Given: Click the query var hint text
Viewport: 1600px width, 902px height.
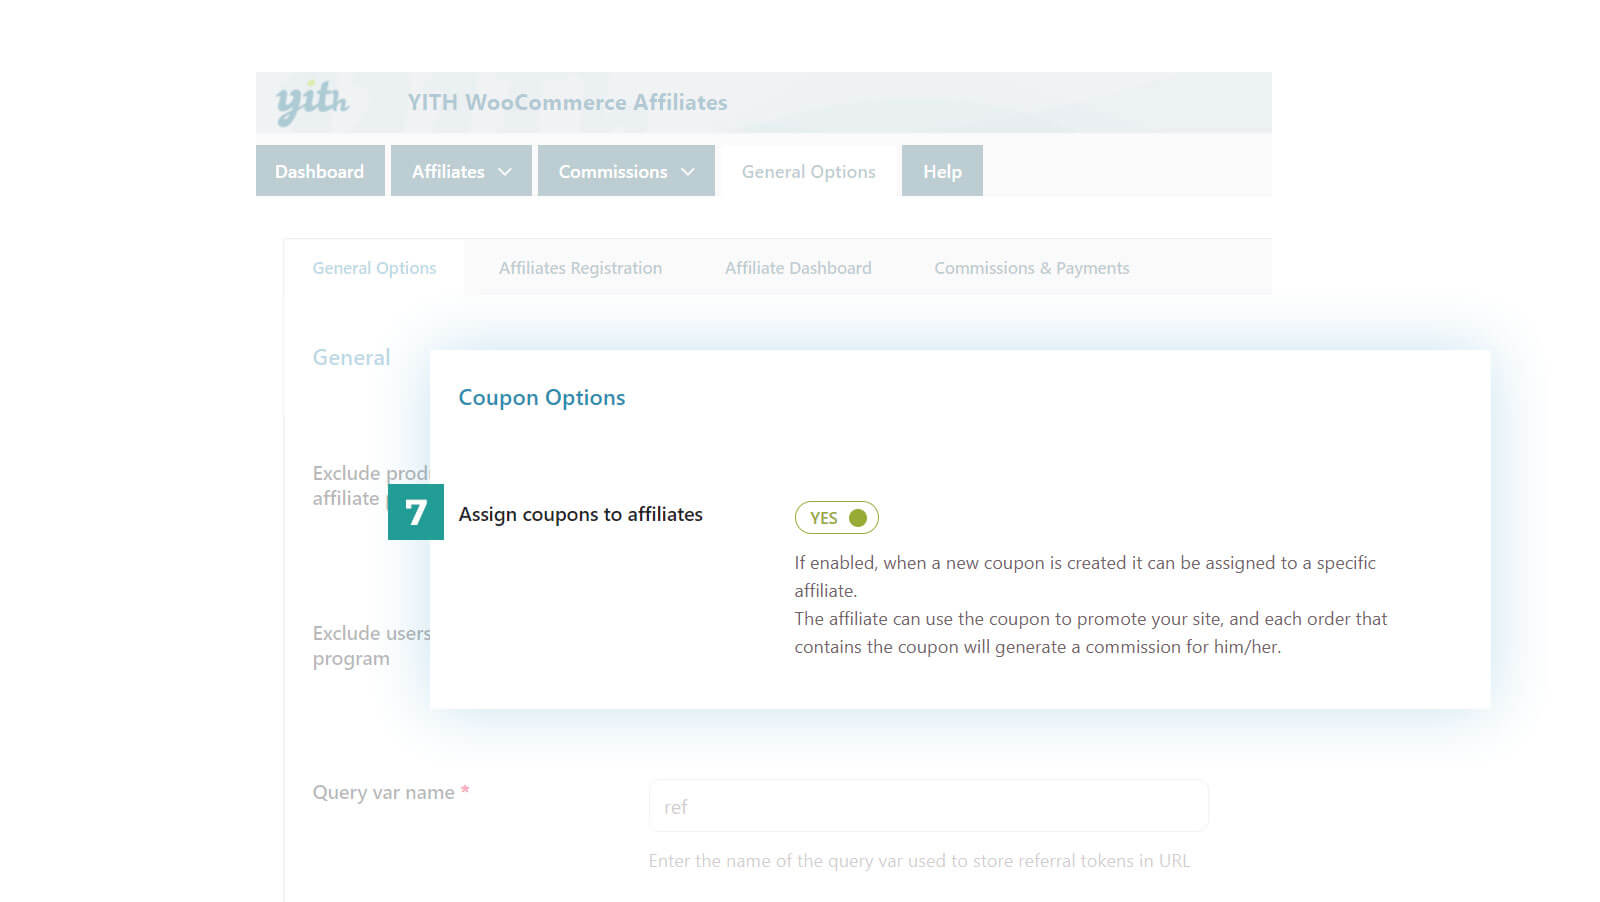Looking at the screenshot, I should click(x=919, y=861).
